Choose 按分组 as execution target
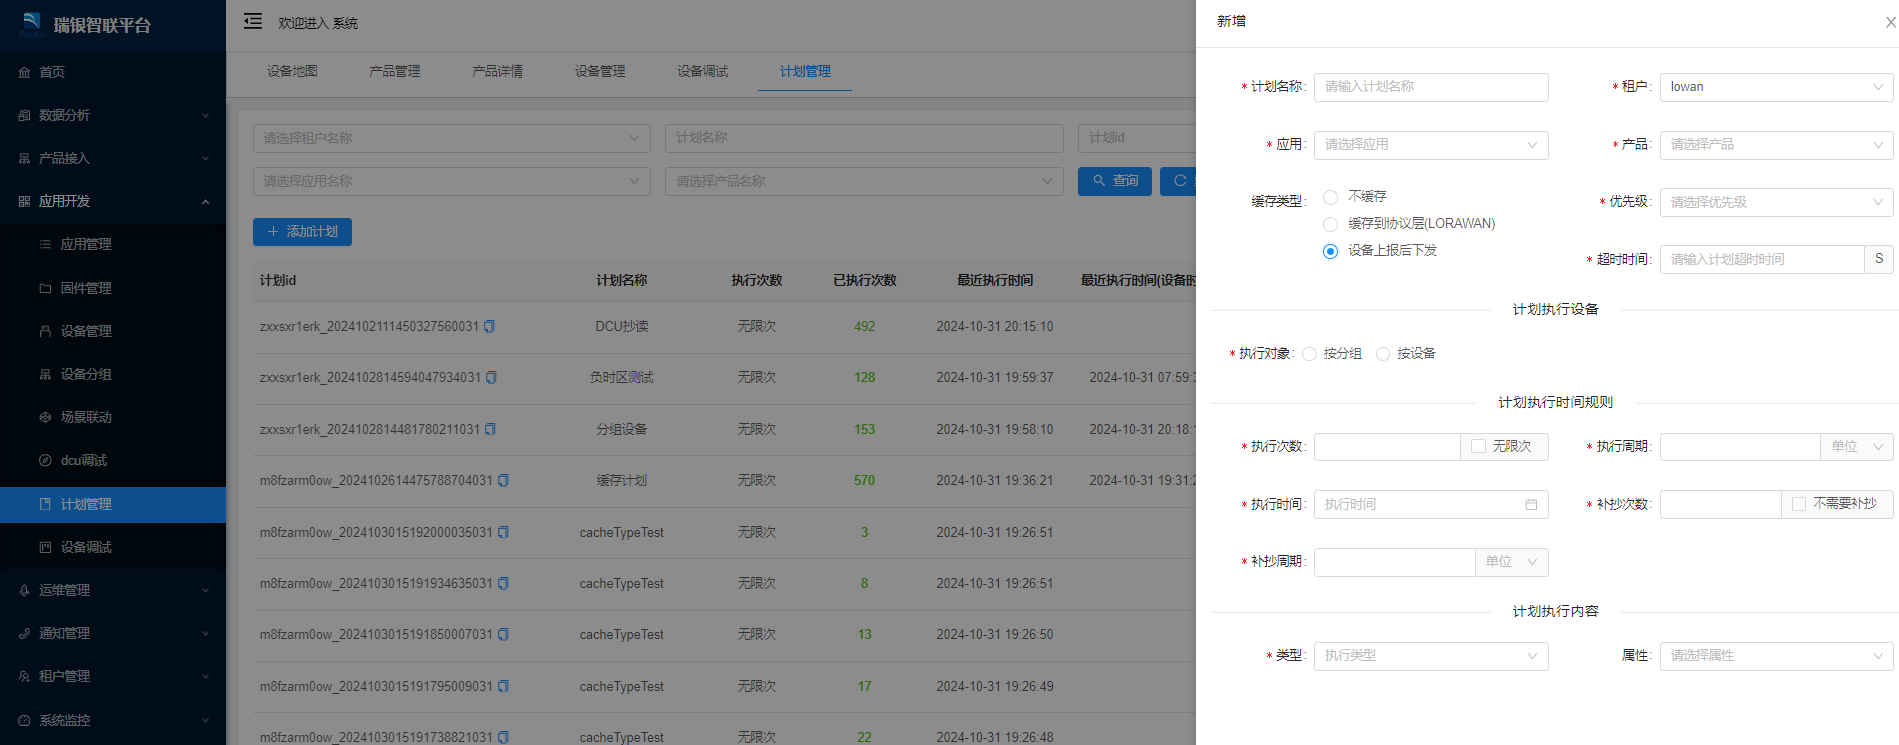Viewport: 1899px width, 745px height. [1309, 354]
